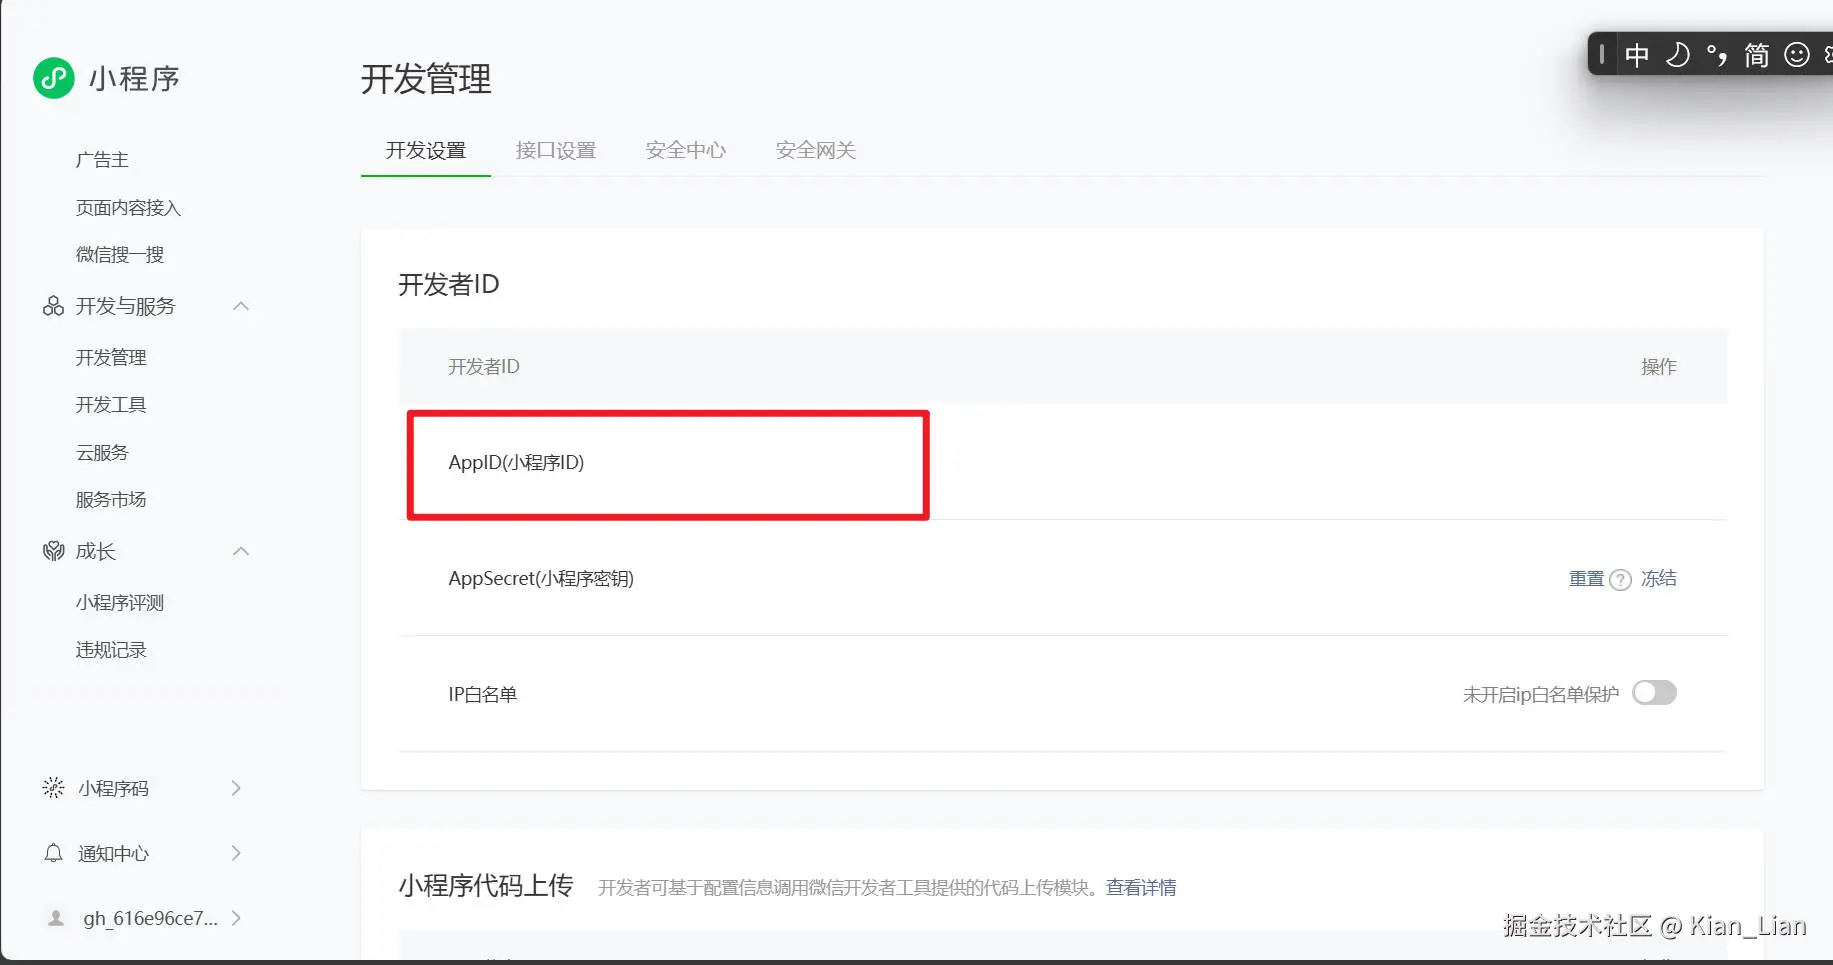Select the 开发设置 tab

[x=426, y=150]
